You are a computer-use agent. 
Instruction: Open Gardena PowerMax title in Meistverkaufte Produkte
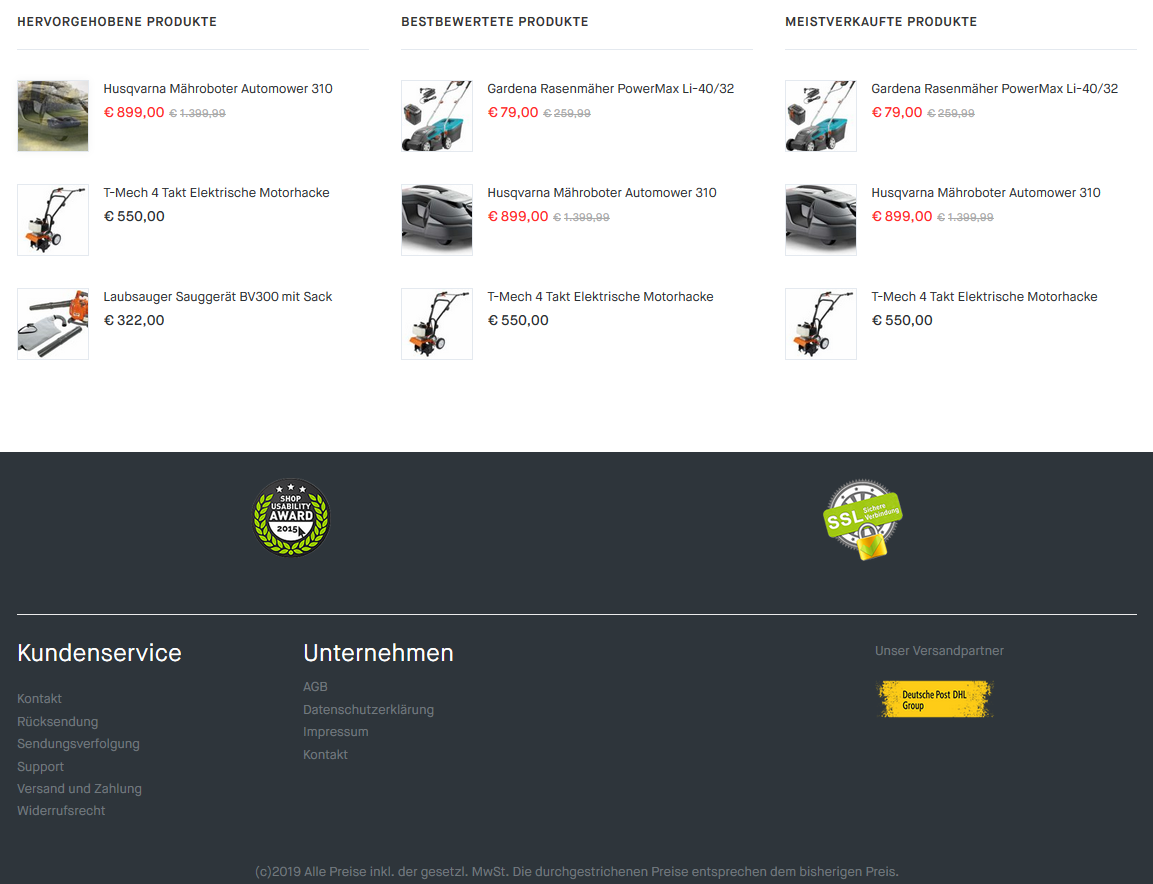click(x=994, y=88)
